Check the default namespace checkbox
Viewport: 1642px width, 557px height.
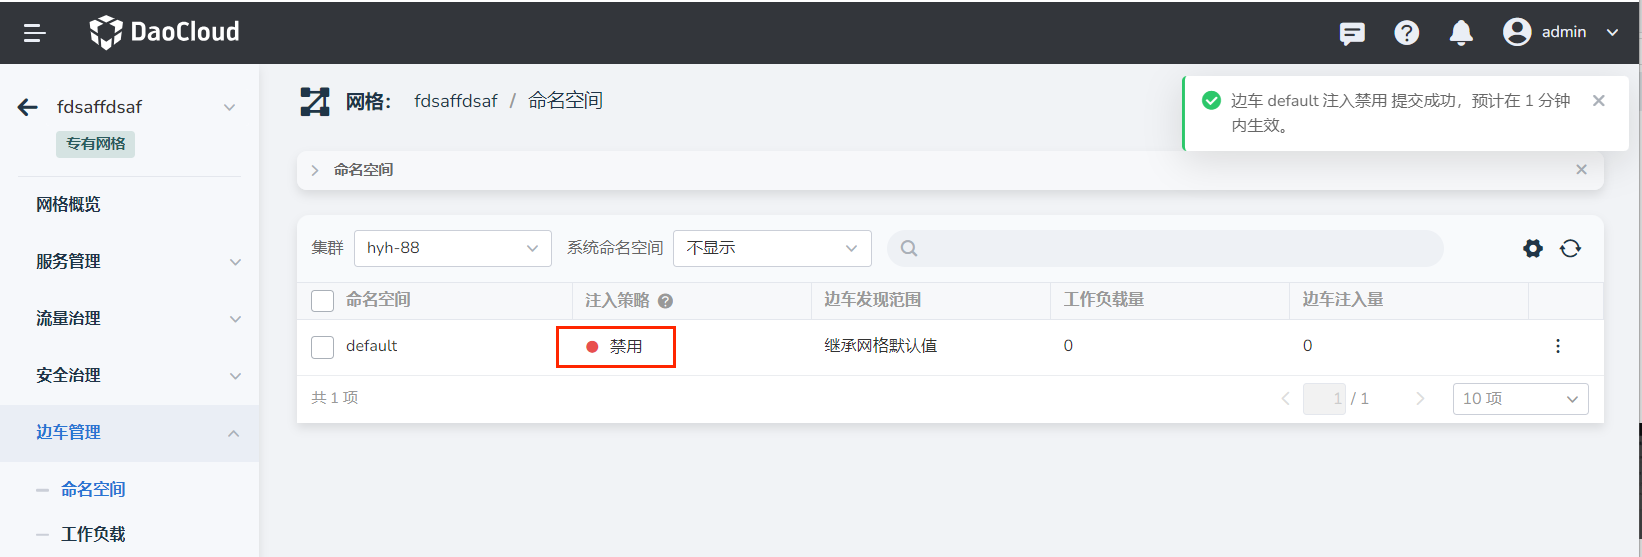tap(322, 347)
